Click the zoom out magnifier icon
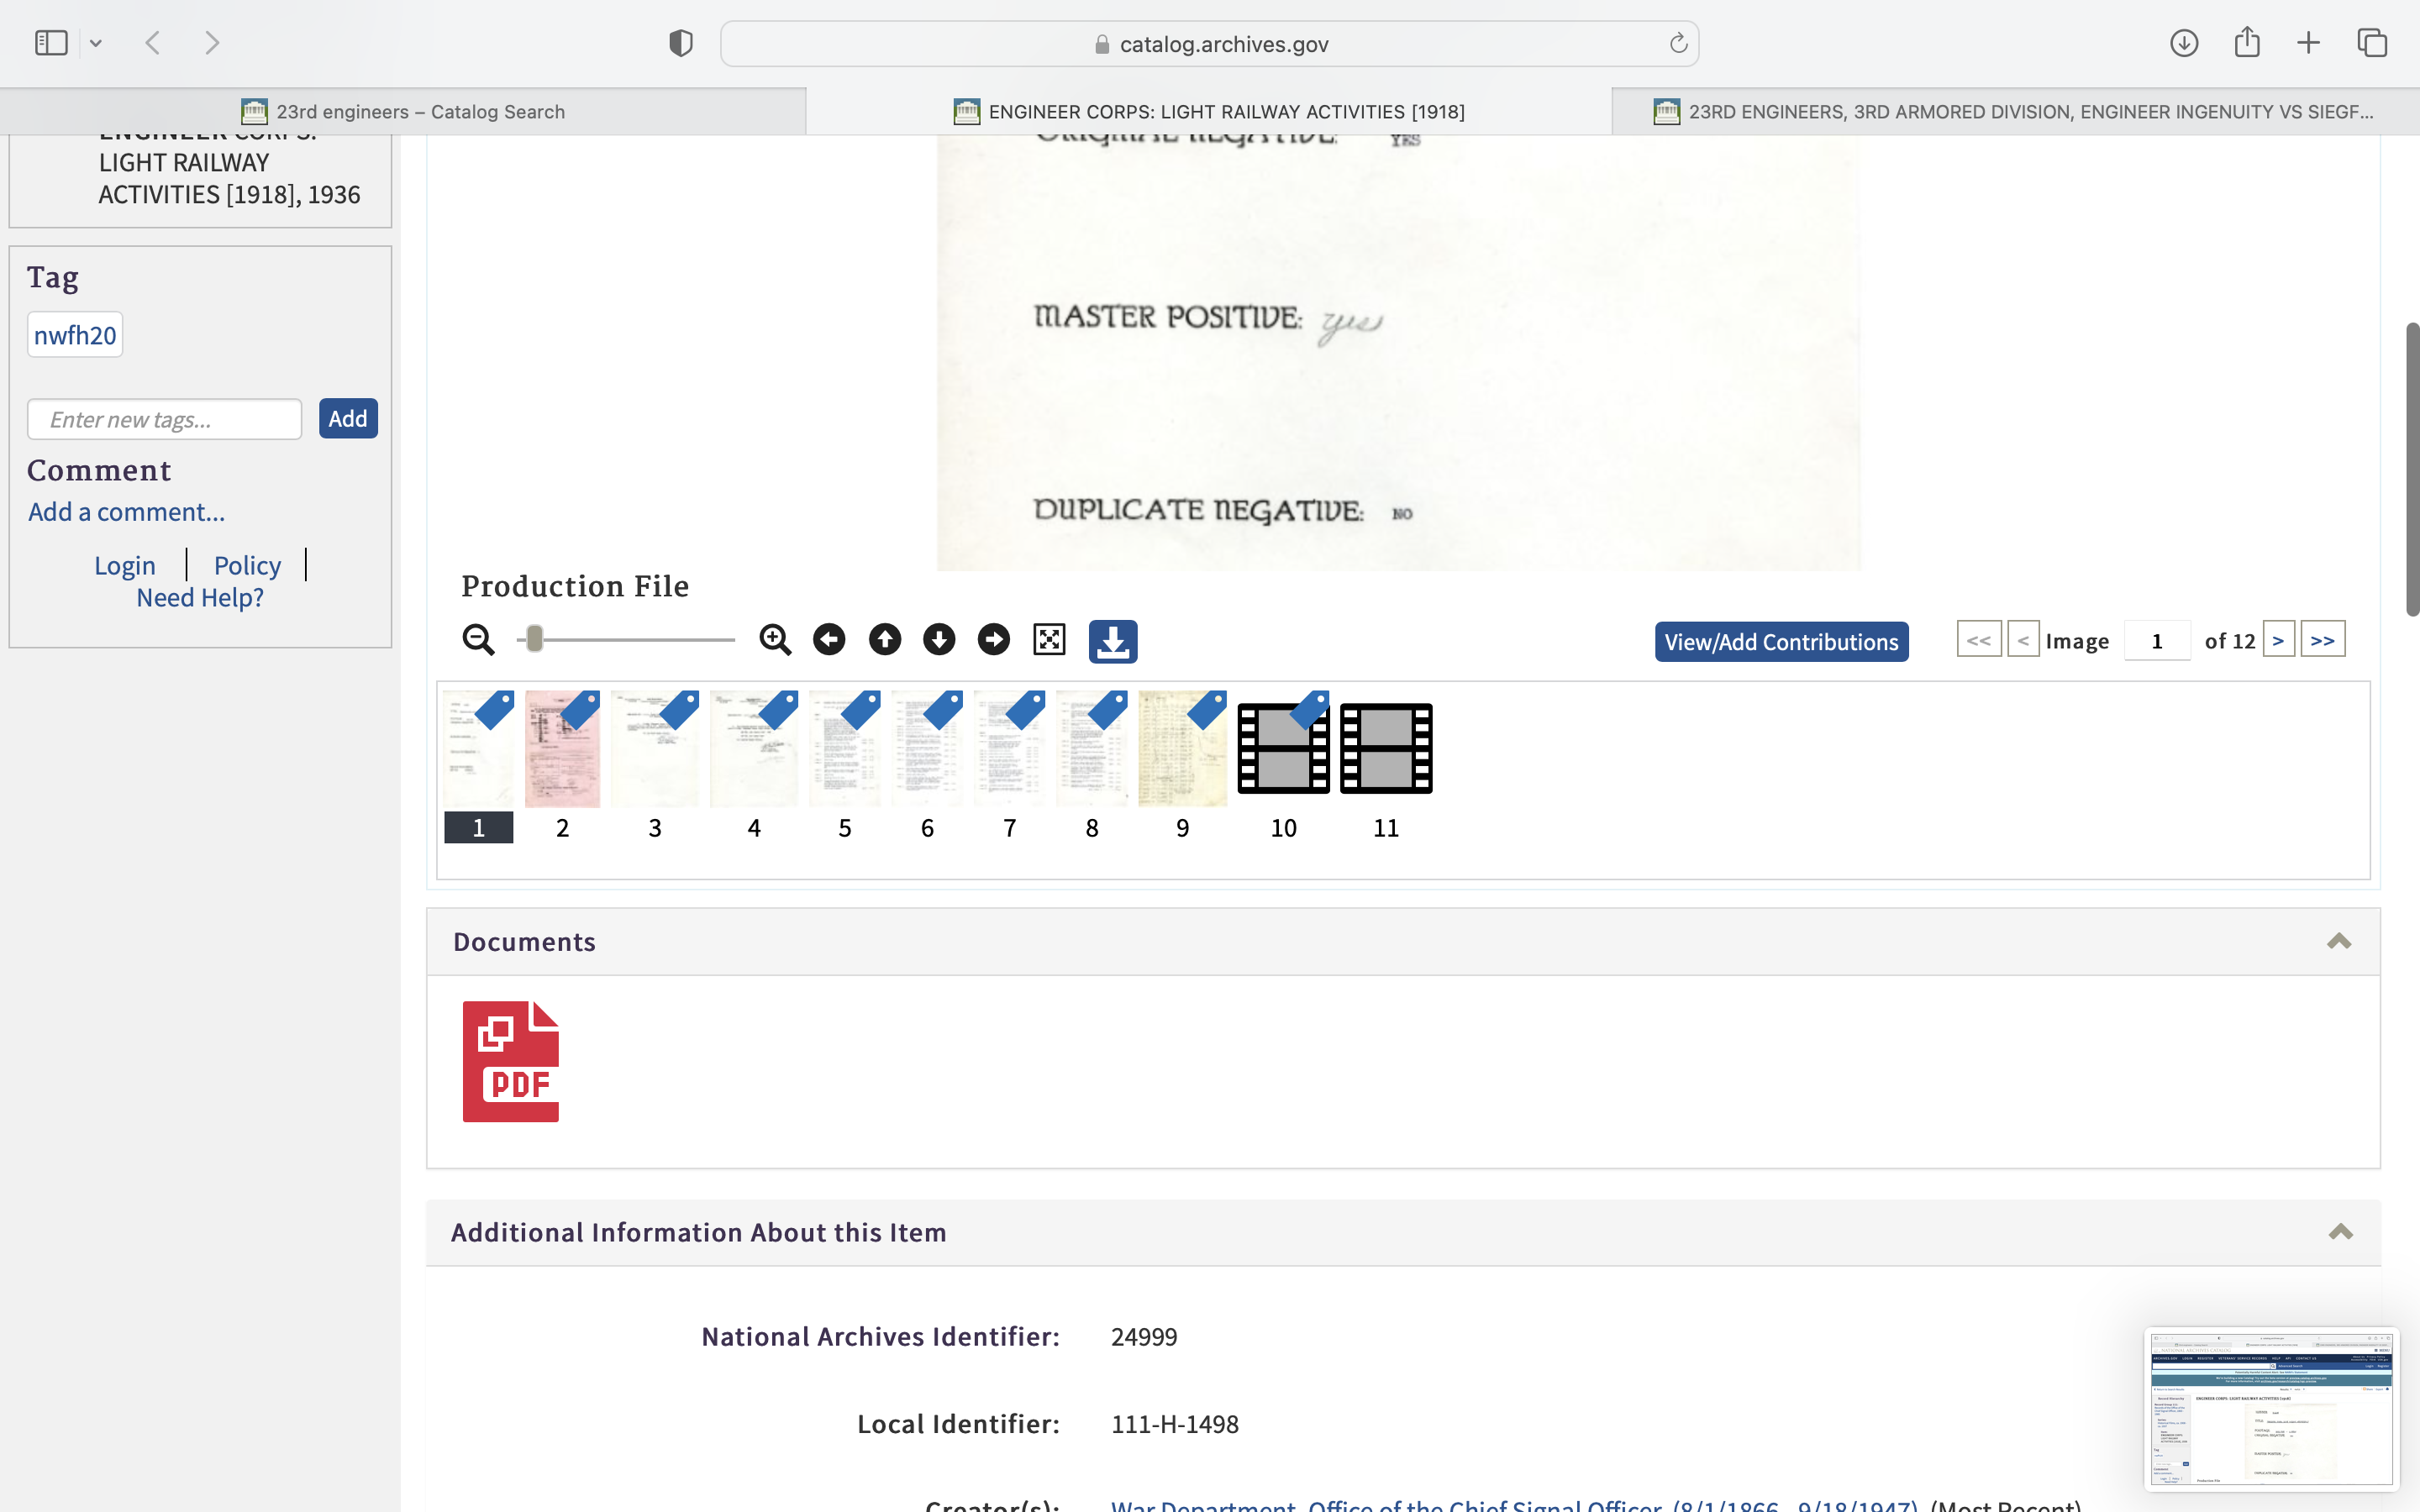Image resolution: width=2420 pixels, height=1512 pixels. [478, 640]
